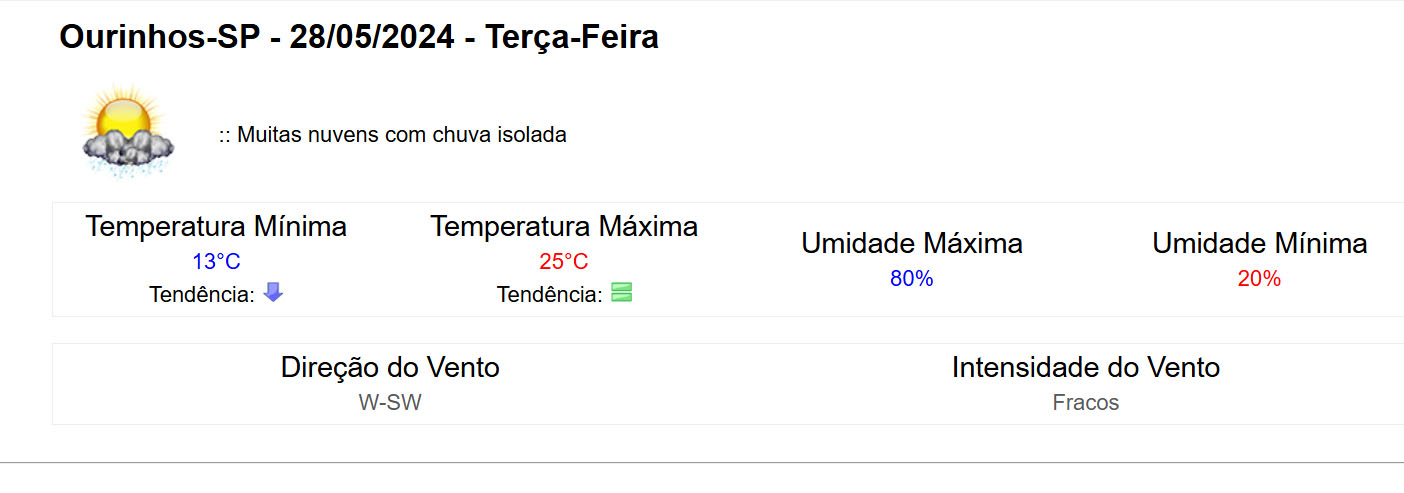Click the green stable trend icon
This screenshot has height=493, width=1404.
click(x=622, y=293)
